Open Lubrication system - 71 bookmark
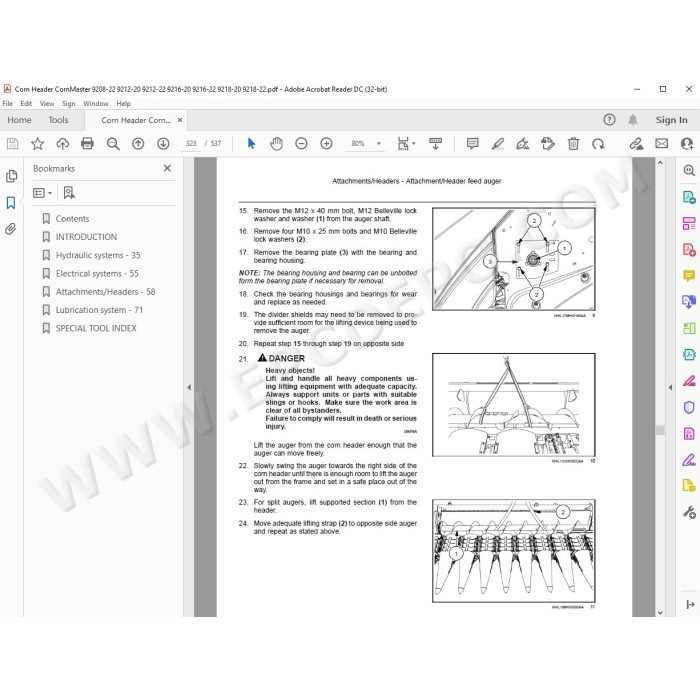Viewport: 700px width, 700px height. click(x=99, y=310)
